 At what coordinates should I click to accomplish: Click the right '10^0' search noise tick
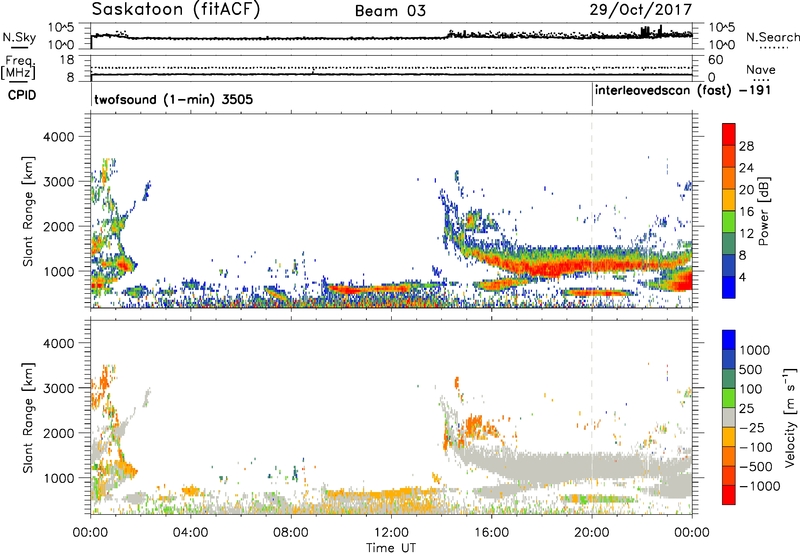coord(722,45)
